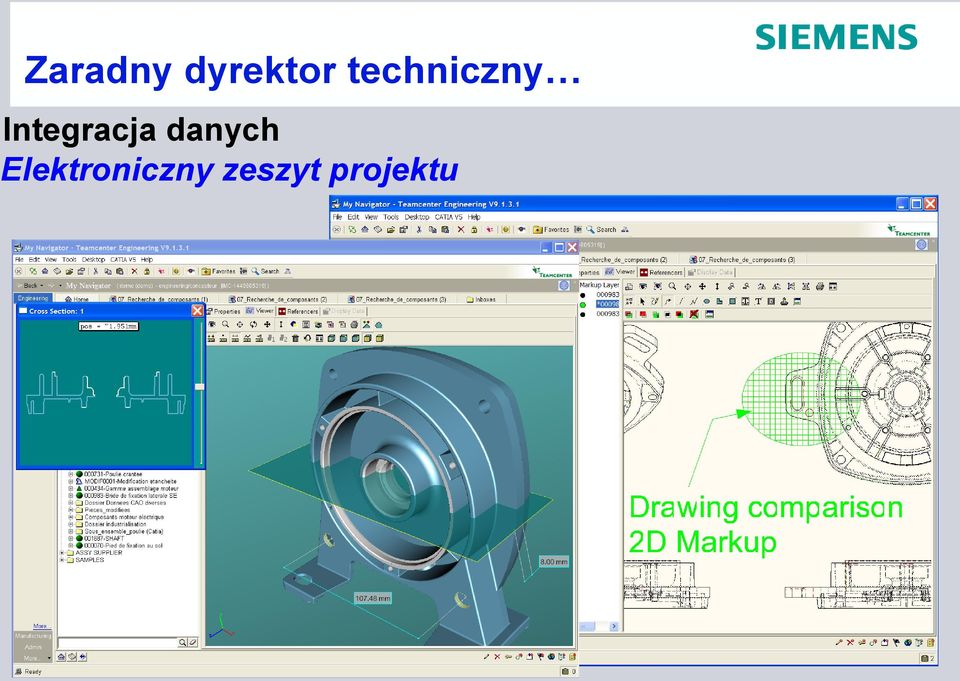Click the Engineering button in left sidebar
Screen dimensions: 960x681
[x=33, y=298]
